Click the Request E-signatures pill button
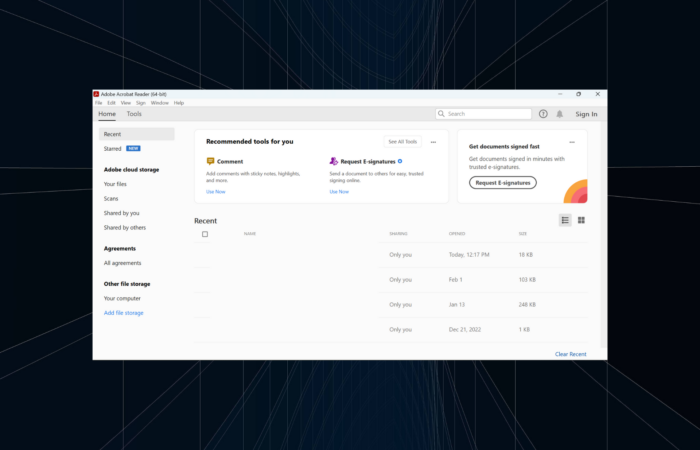 (x=503, y=183)
